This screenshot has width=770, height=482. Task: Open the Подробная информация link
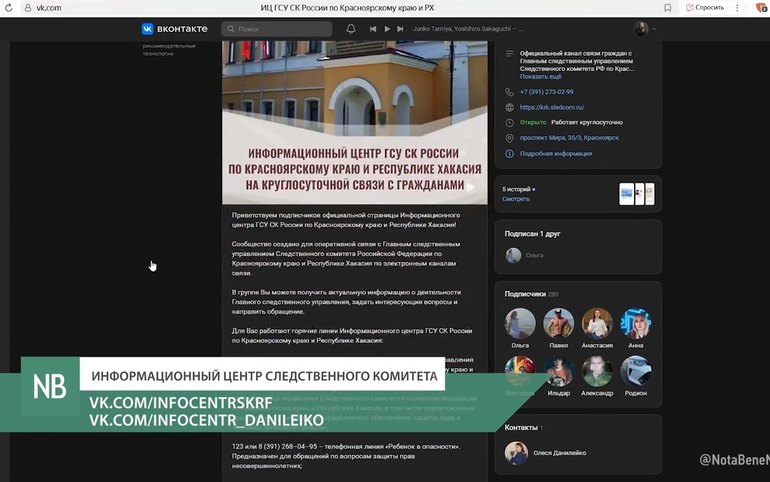pos(556,154)
